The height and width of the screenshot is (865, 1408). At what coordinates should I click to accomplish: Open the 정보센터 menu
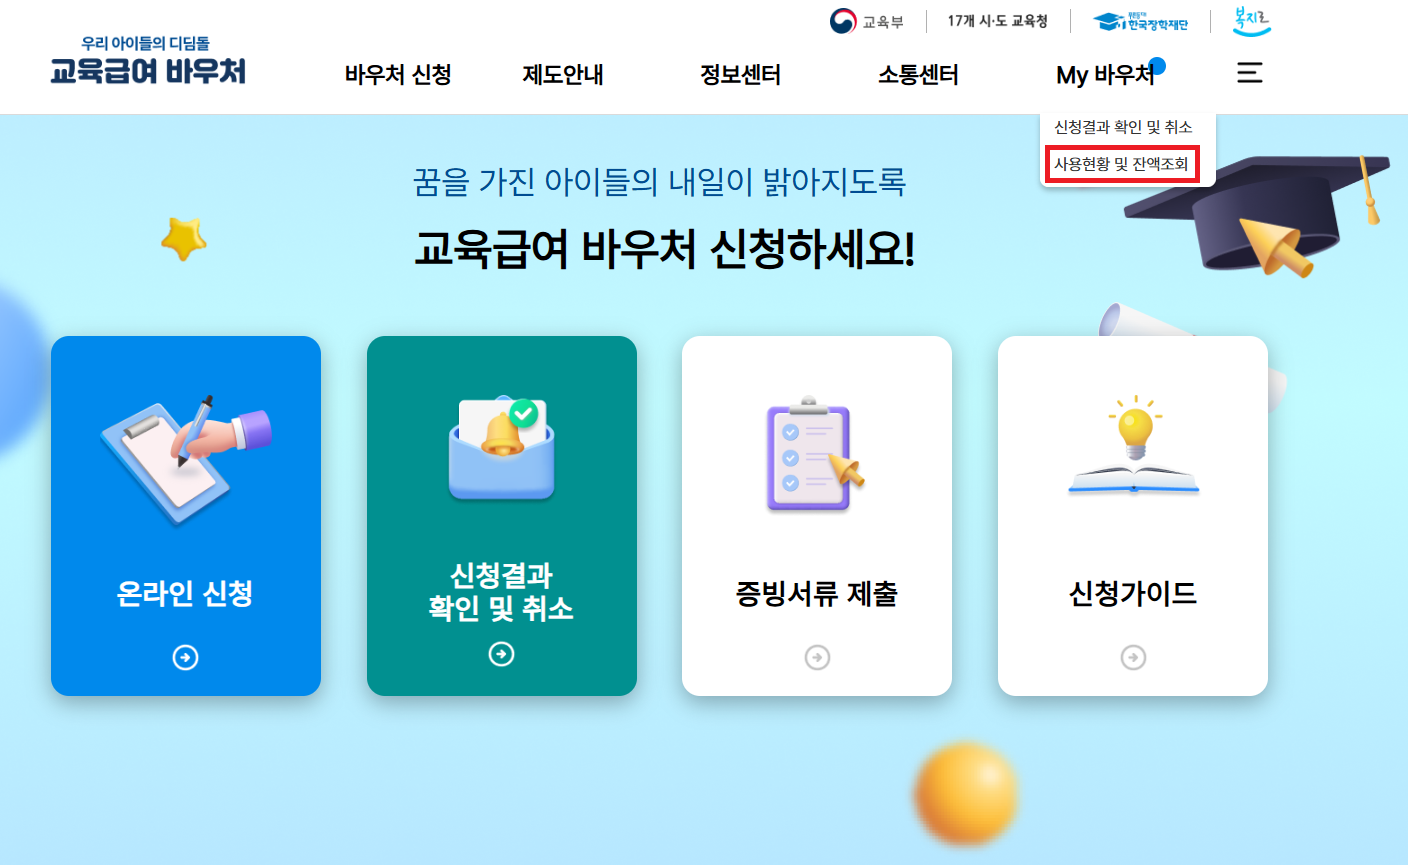pos(740,74)
